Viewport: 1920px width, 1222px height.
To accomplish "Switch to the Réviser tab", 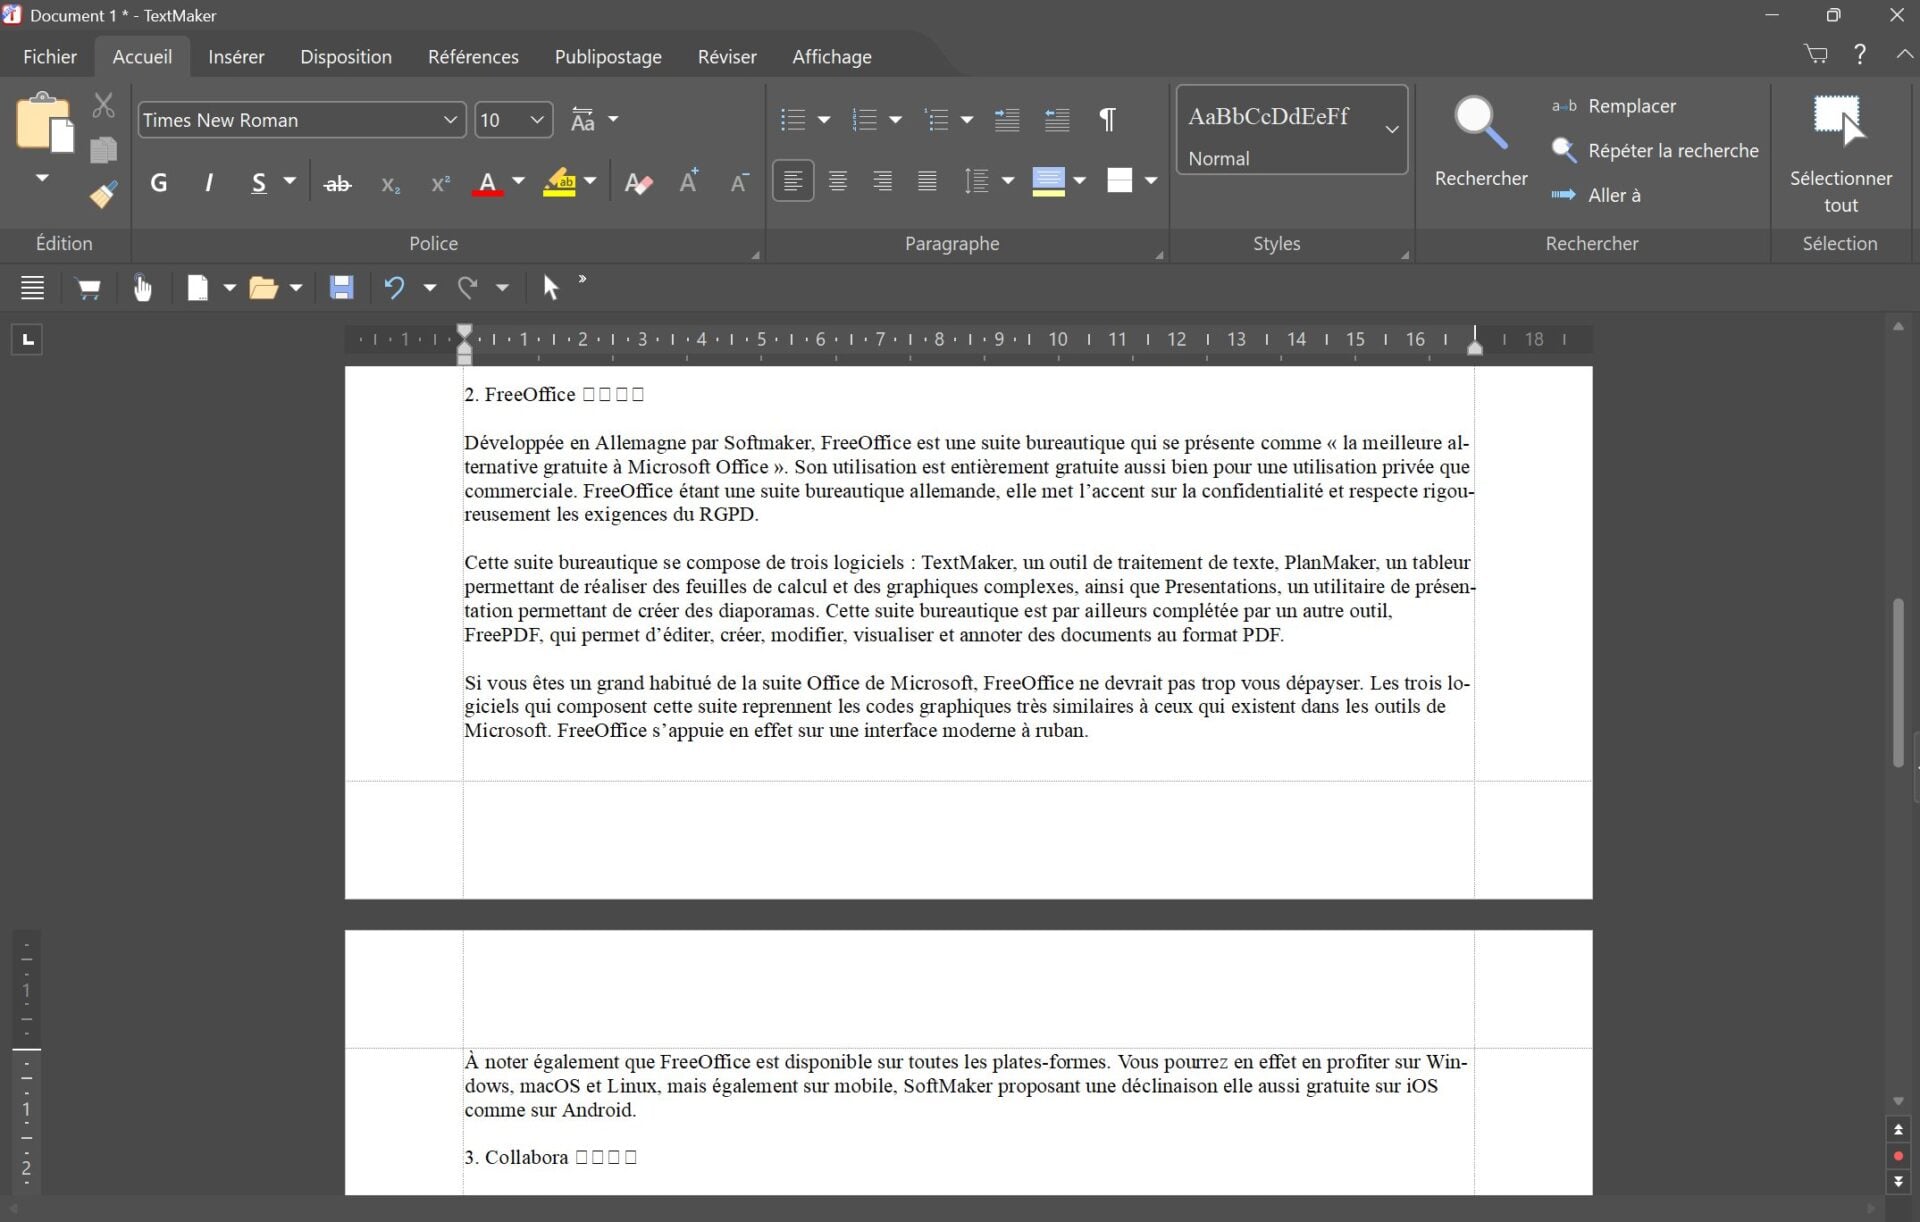I will pos(727,57).
